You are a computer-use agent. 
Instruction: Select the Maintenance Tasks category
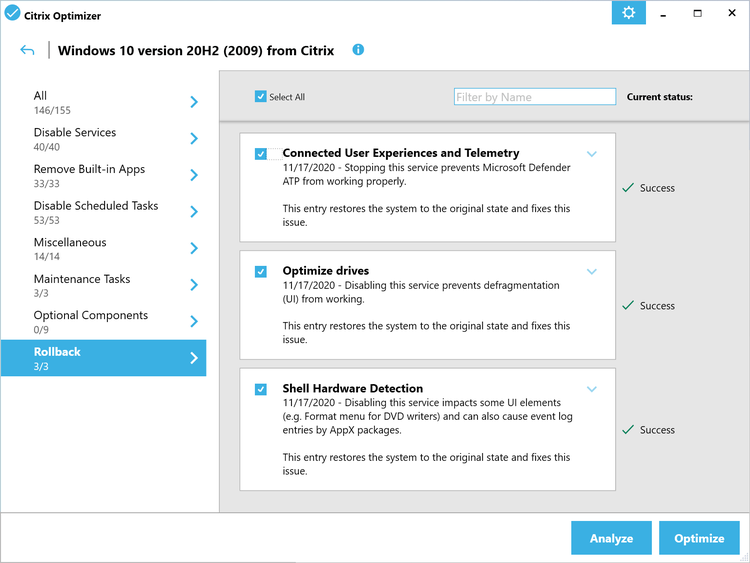click(x=103, y=285)
